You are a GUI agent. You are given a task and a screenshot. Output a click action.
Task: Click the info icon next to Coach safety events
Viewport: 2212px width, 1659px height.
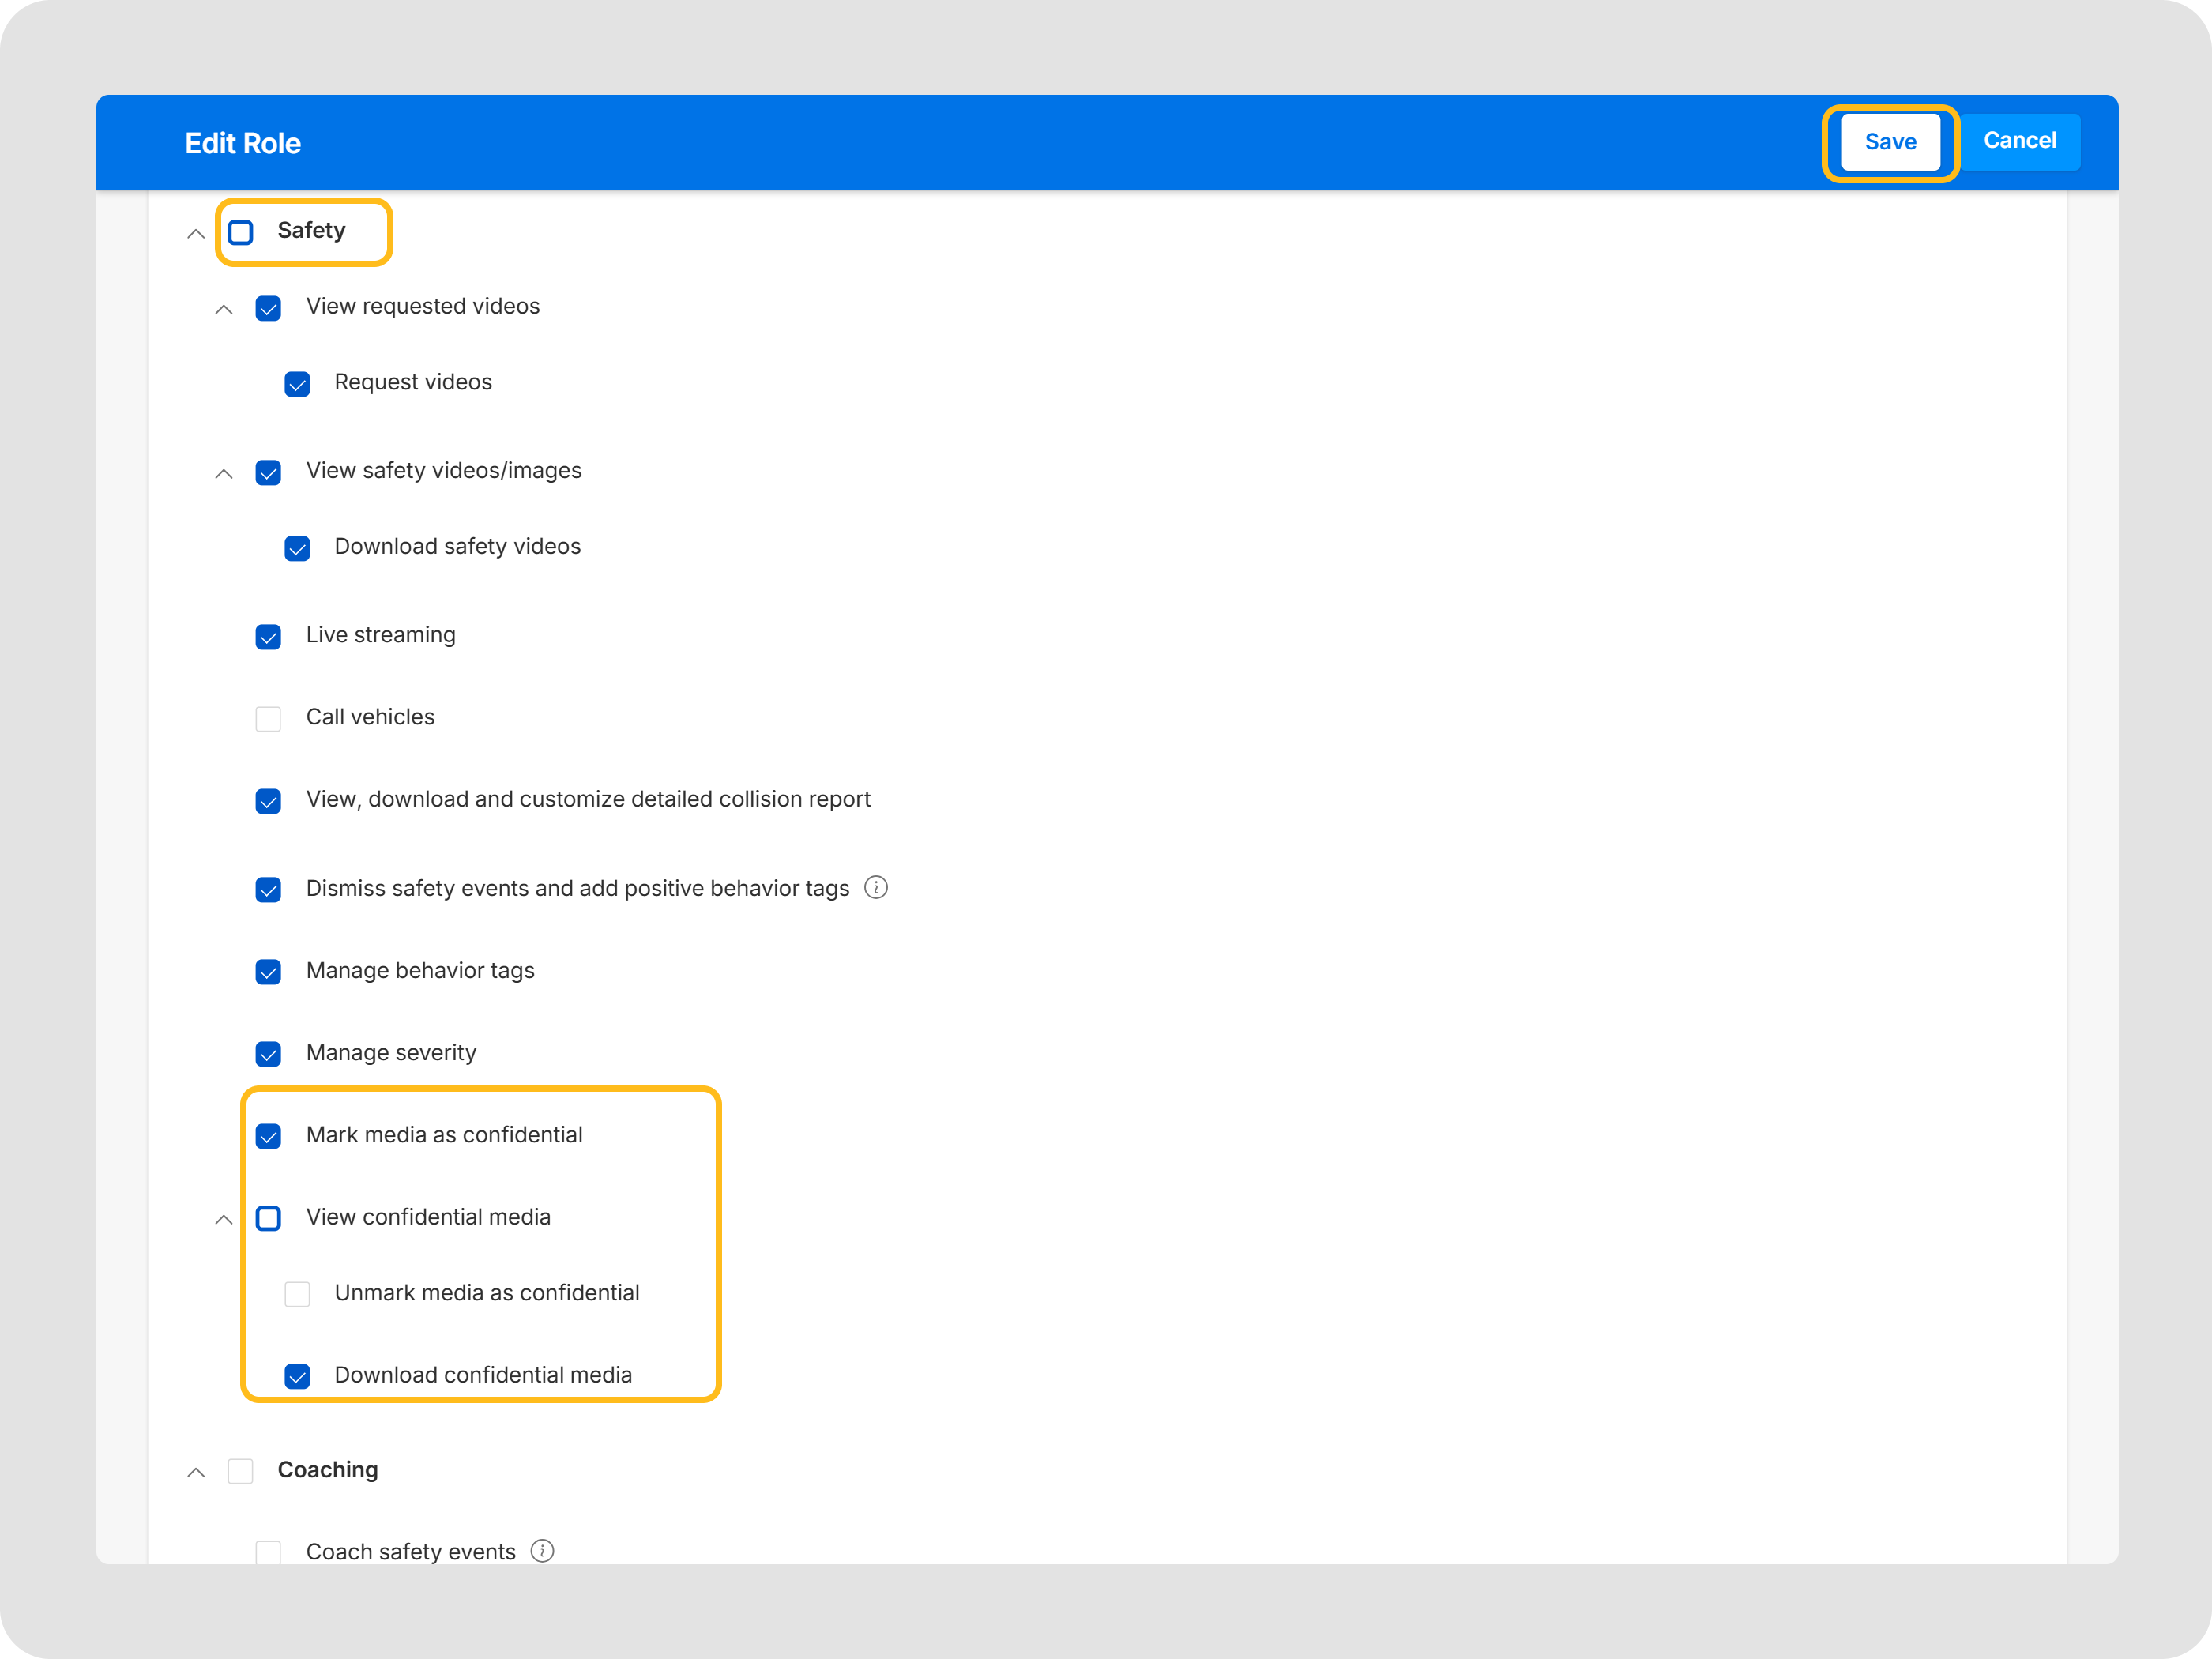point(543,1551)
